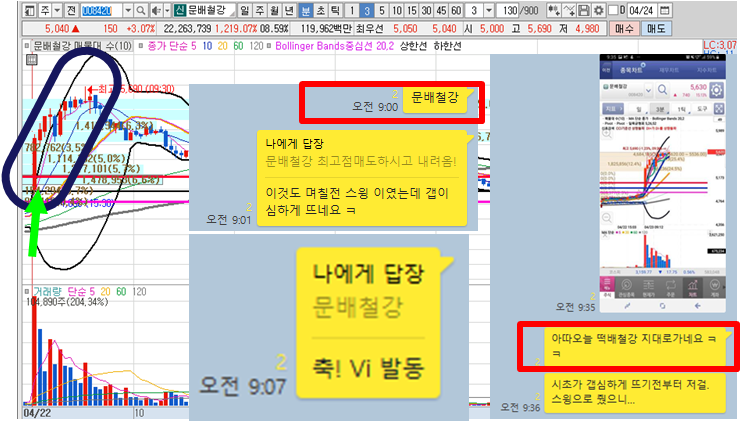Click the grid icon at chart top-left
The height and width of the screenshot is (422, 741).
coord(32,60)
